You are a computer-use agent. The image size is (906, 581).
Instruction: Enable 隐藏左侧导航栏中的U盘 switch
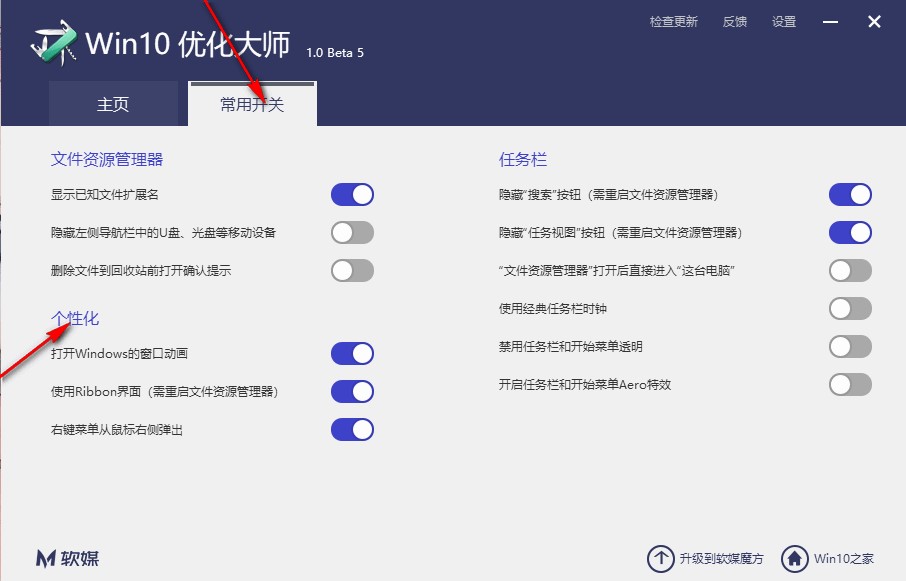pos(352,233)
